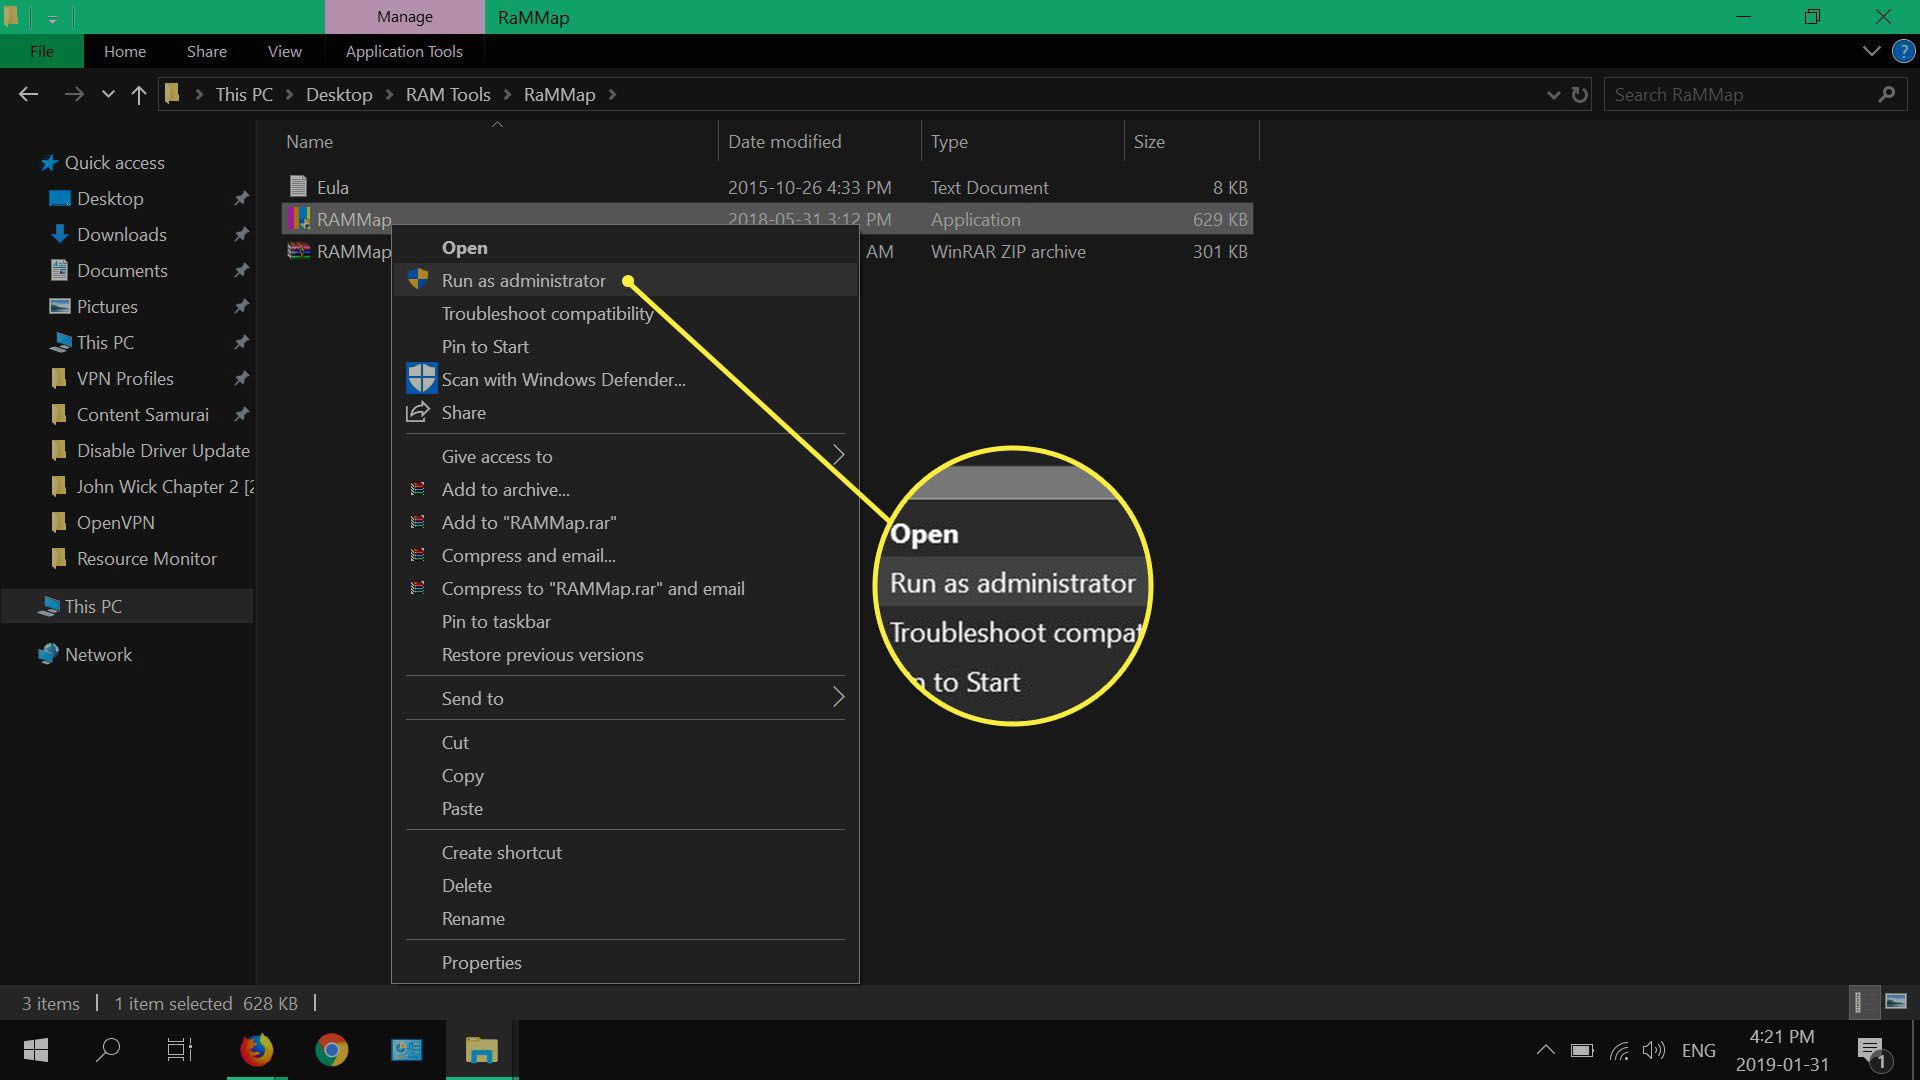Image resolution: width=1920 pixels, height=1080 pixels.
Task: Sort by the Name column header
Action: [310, 142]
